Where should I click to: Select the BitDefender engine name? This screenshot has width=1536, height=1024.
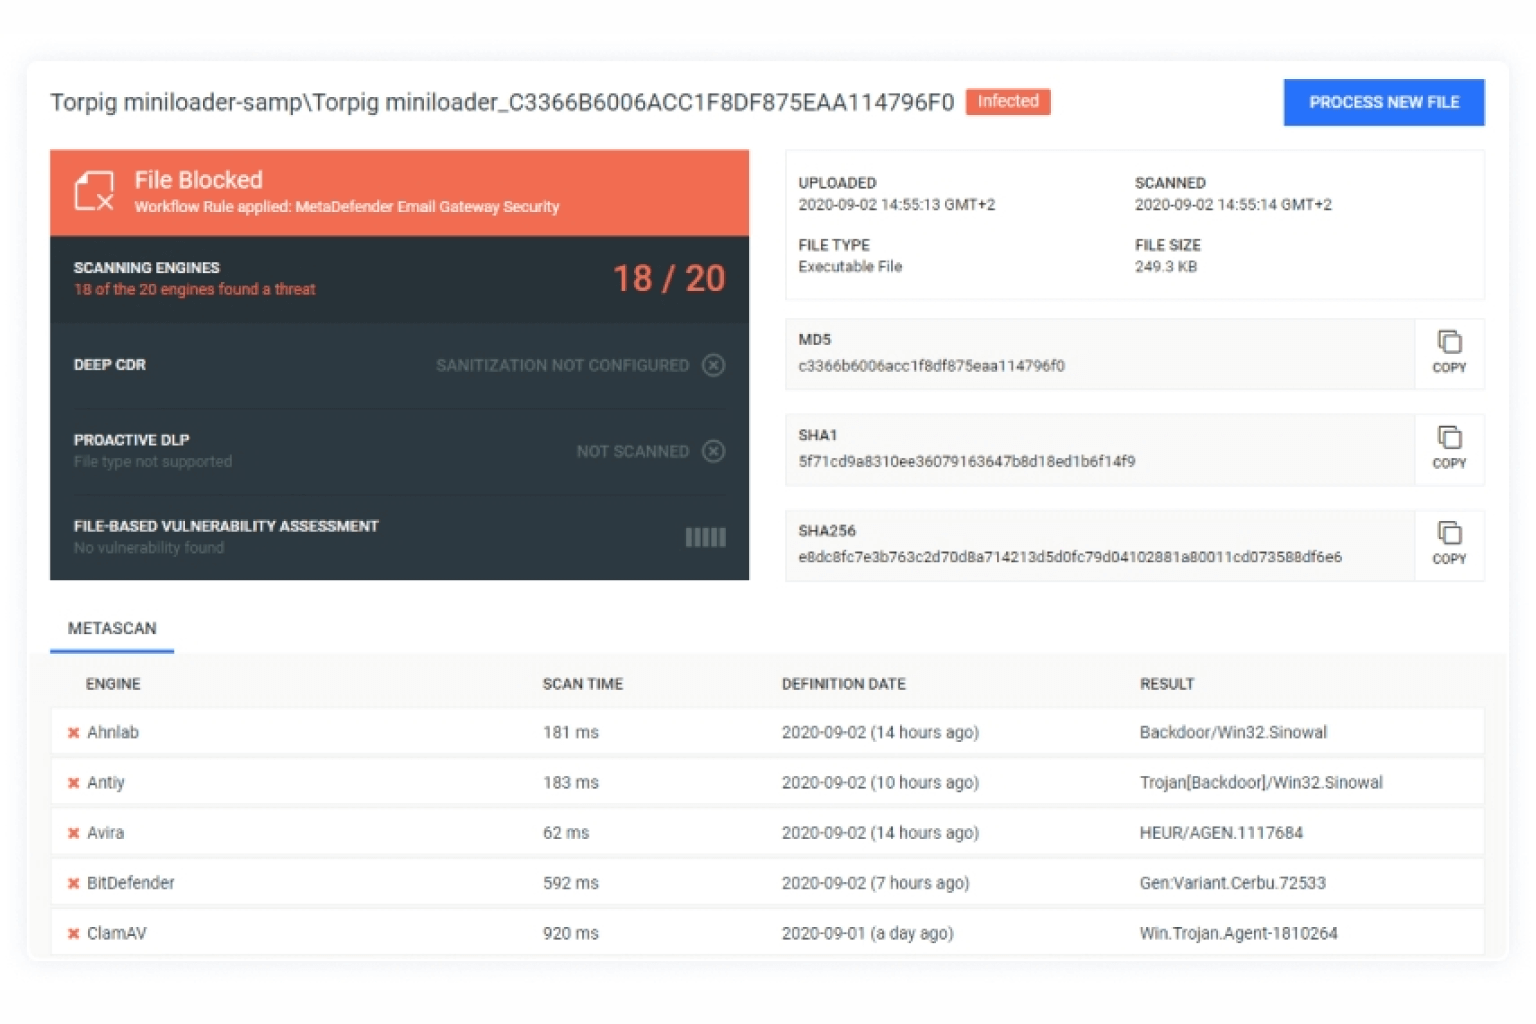tap(131, 883)
